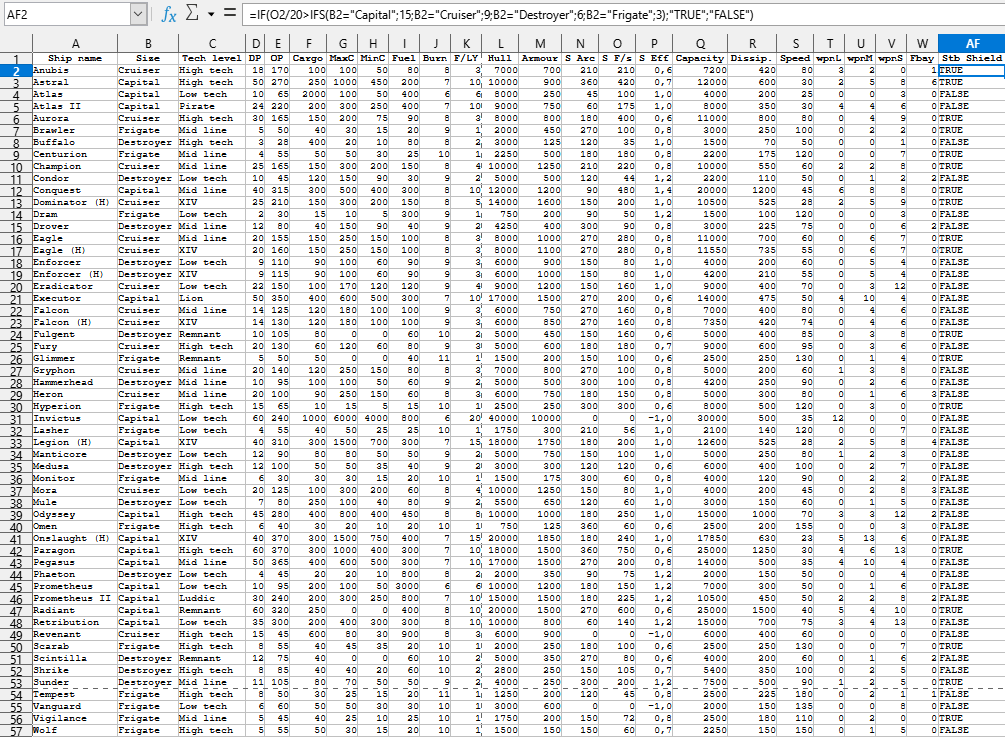Image resolution: width=1005 pixels, height=737 pixels.
Task: Select the 'Tempest' cell
Action: point(75,695)
